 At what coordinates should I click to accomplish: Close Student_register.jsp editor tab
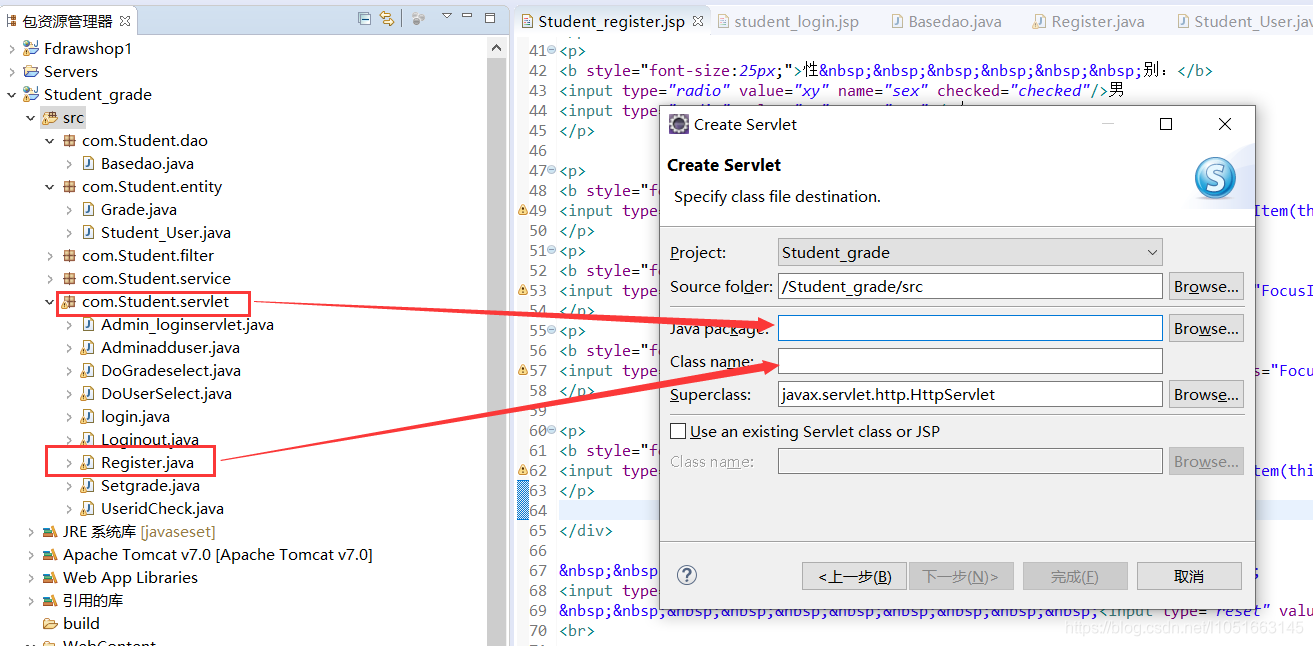coord(697,21)
